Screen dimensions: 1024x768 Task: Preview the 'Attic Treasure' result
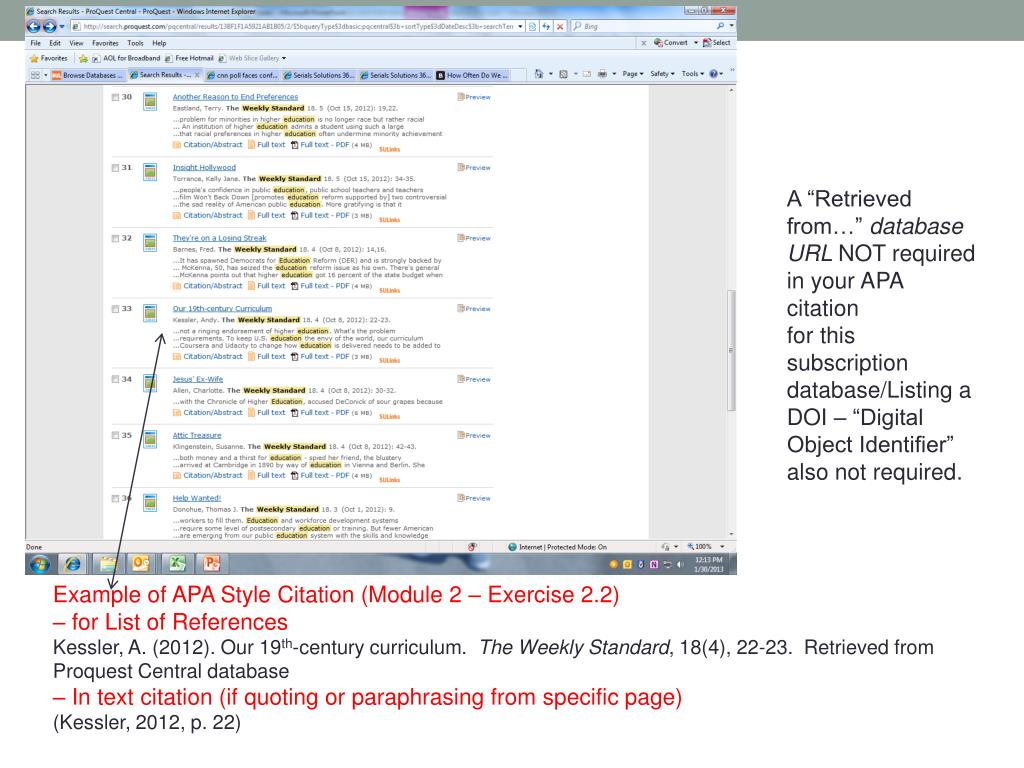(x=474, y=436)
